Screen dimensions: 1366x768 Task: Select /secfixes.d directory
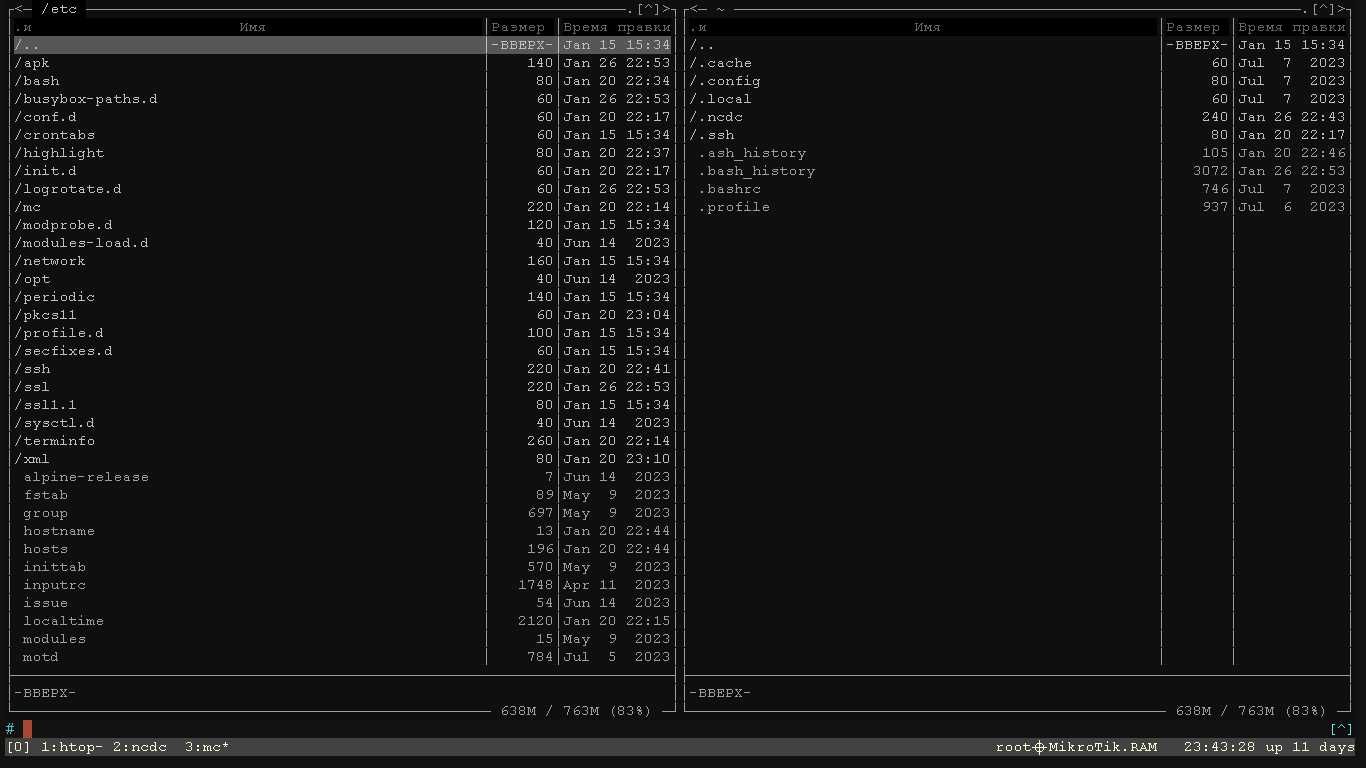click(343, 351)
